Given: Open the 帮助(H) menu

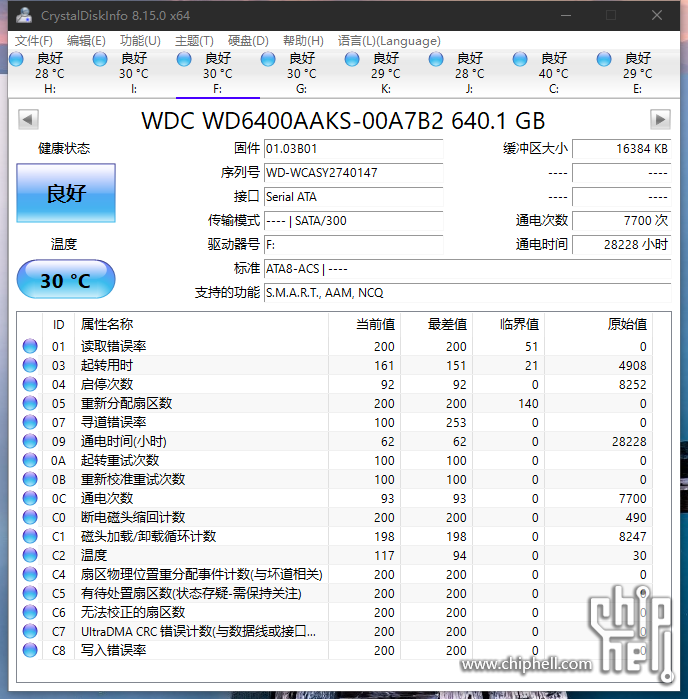Looking at the screenshot, I should (303, 41).
